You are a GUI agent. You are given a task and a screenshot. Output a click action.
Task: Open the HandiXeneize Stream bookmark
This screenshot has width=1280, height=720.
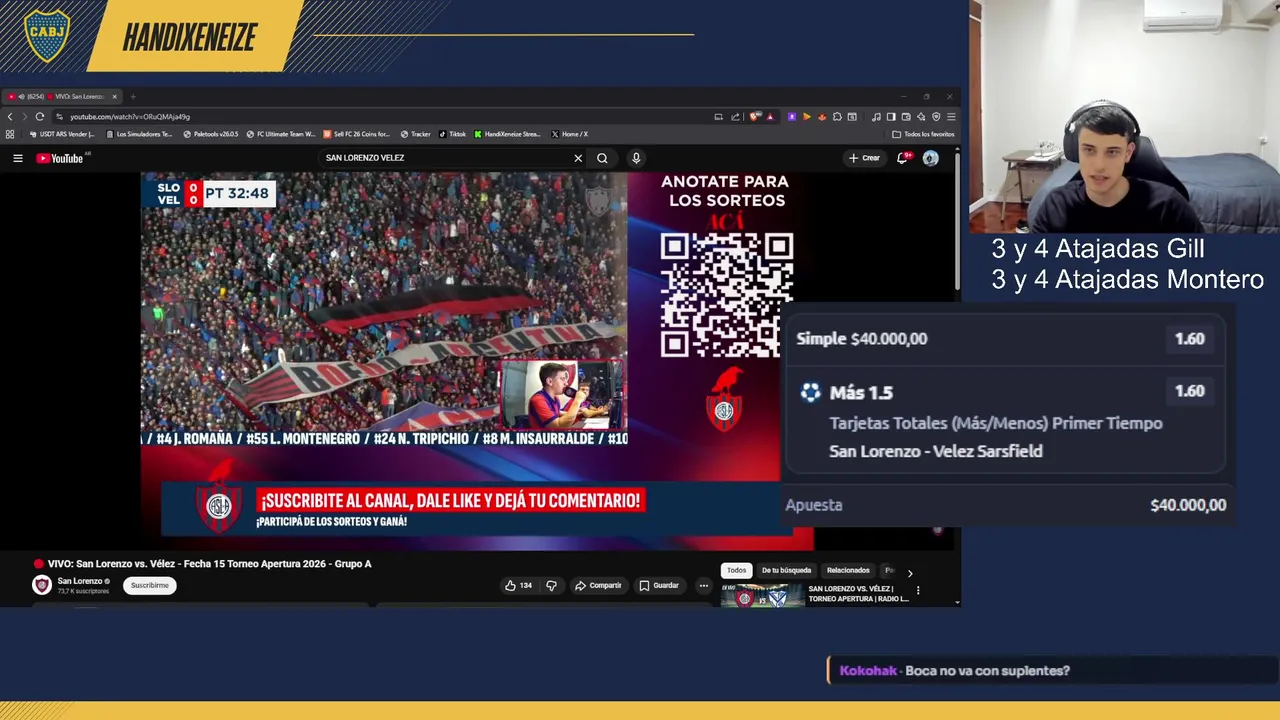(507, 134)
